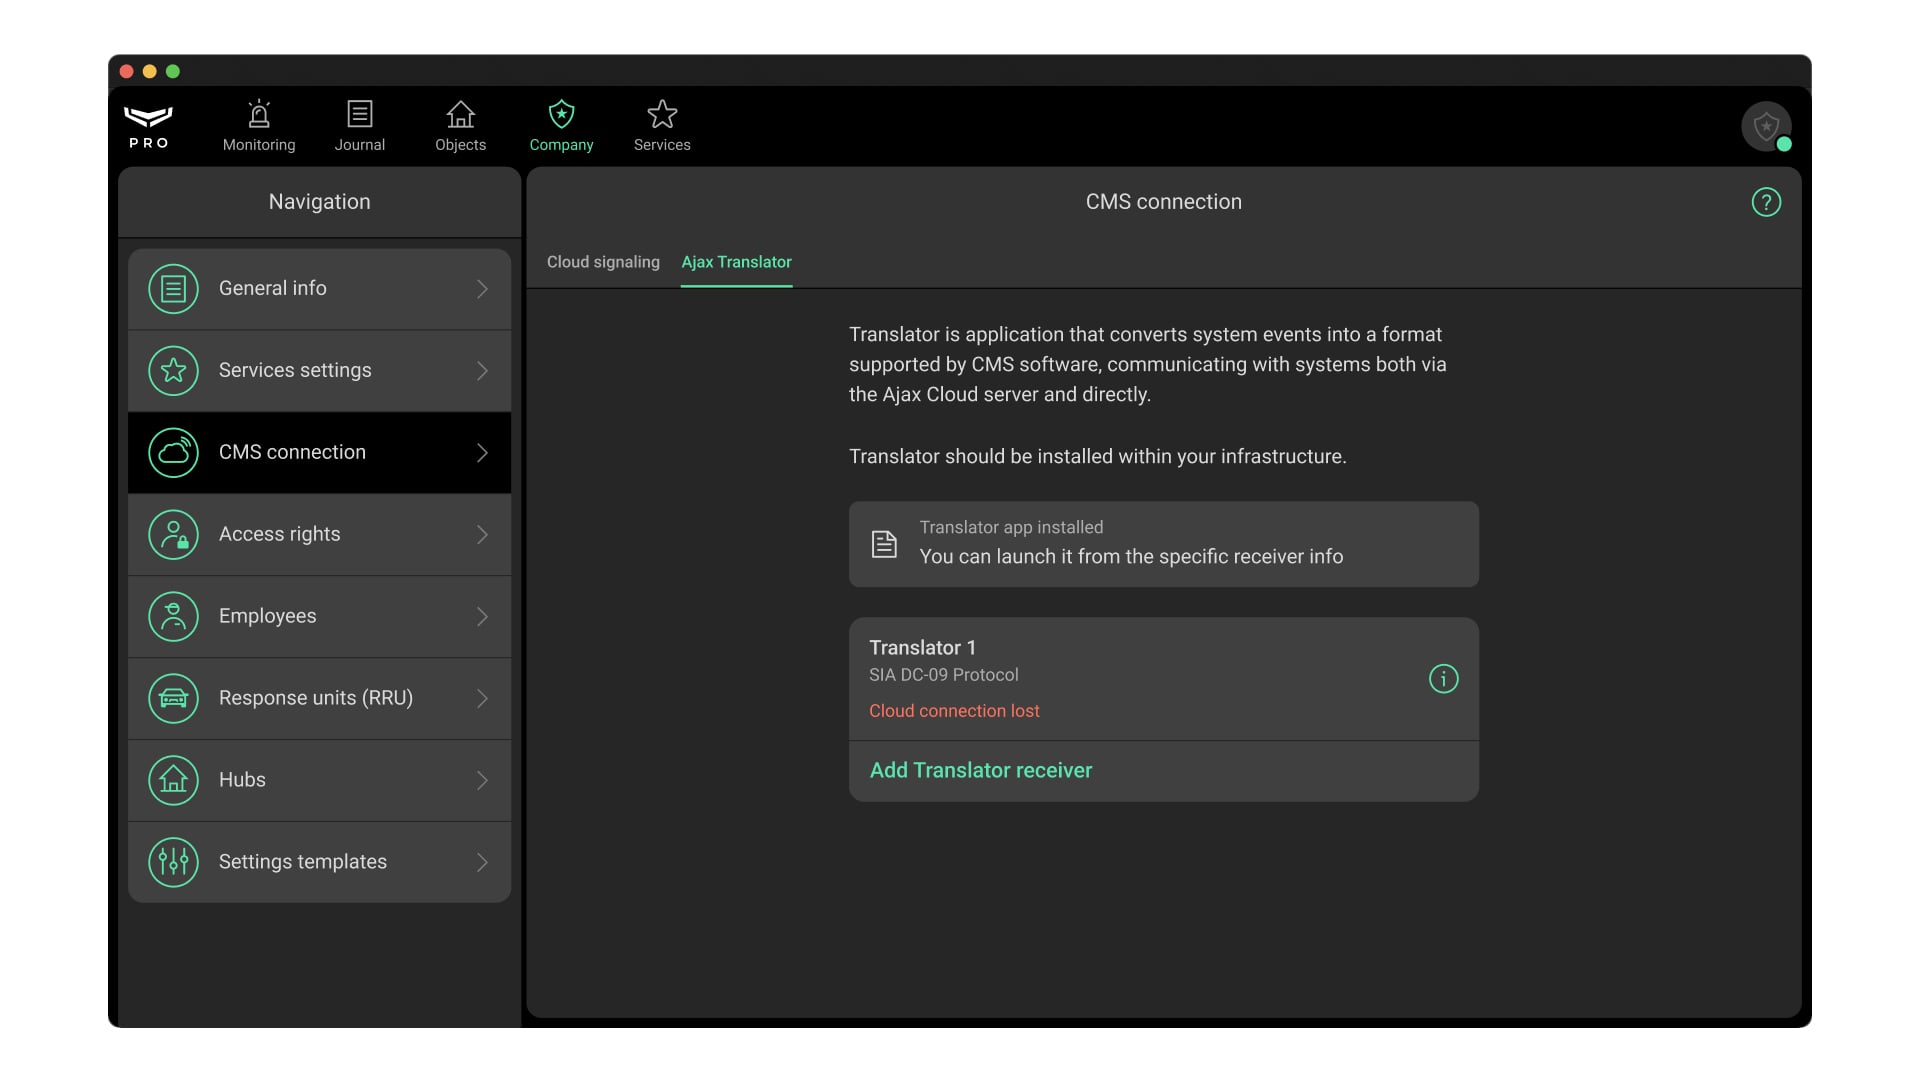Open the Response units (RRU) item
Screen dimensions: 1920x1080
(316, 698)
